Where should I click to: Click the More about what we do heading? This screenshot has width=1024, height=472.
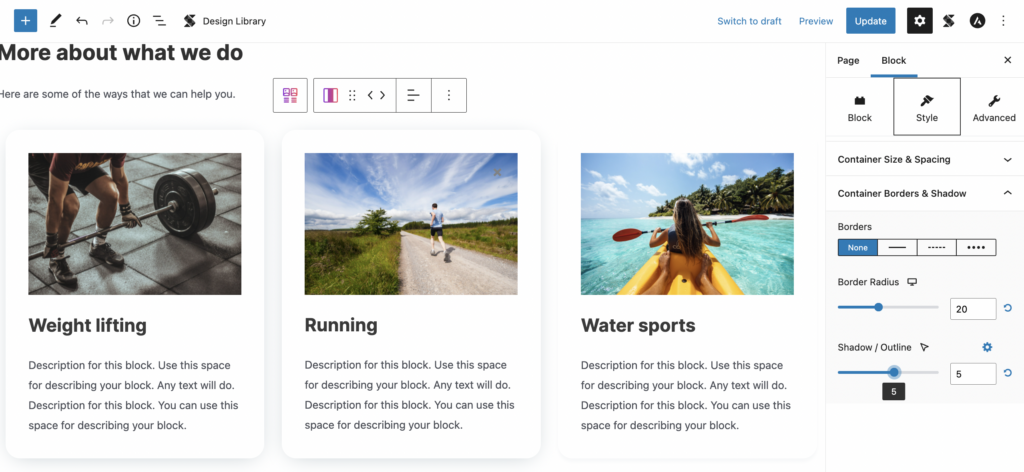click(x=121, y=53)
